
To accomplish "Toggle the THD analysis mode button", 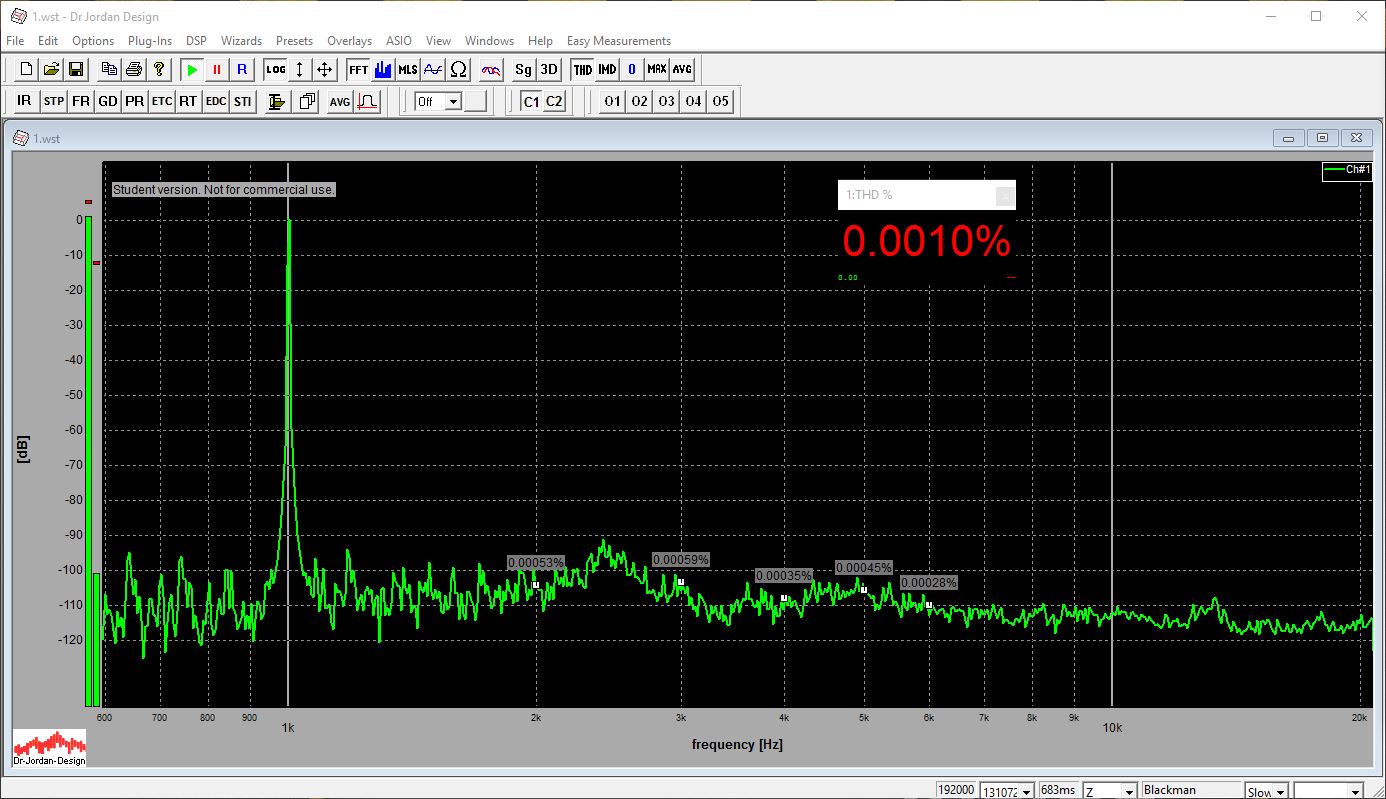I will pyautogui.click(x=582, y=70).
